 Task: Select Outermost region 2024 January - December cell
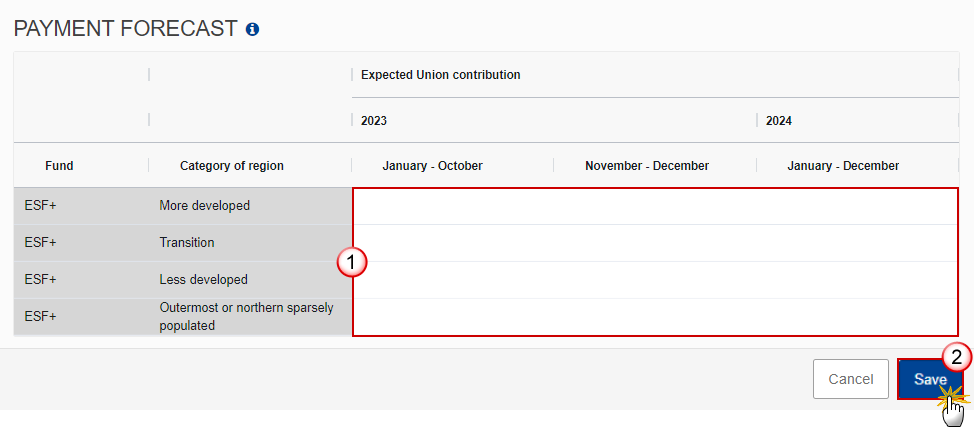[857, 317]
